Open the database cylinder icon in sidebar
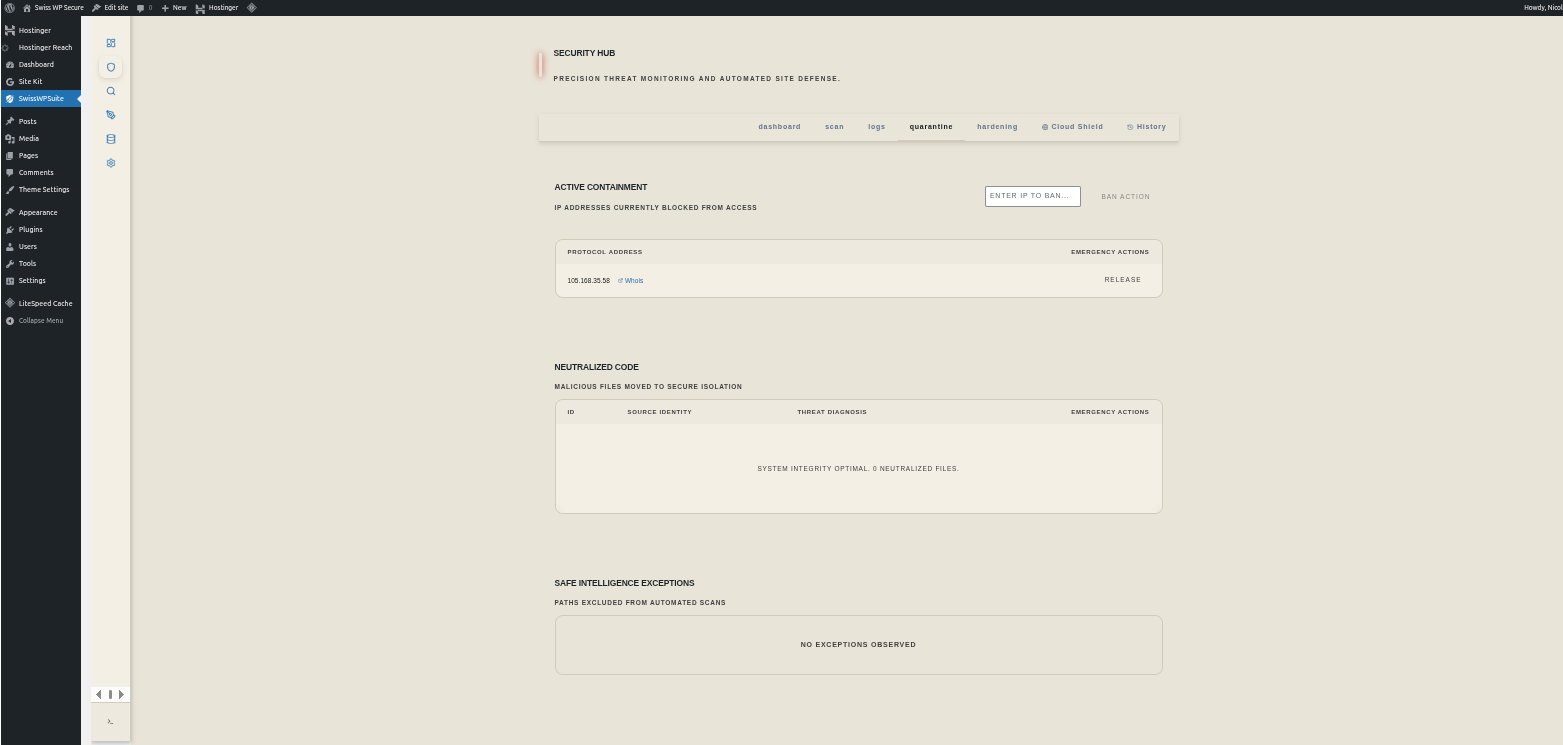The image size is (1563, 745). (x=111, y=139)
